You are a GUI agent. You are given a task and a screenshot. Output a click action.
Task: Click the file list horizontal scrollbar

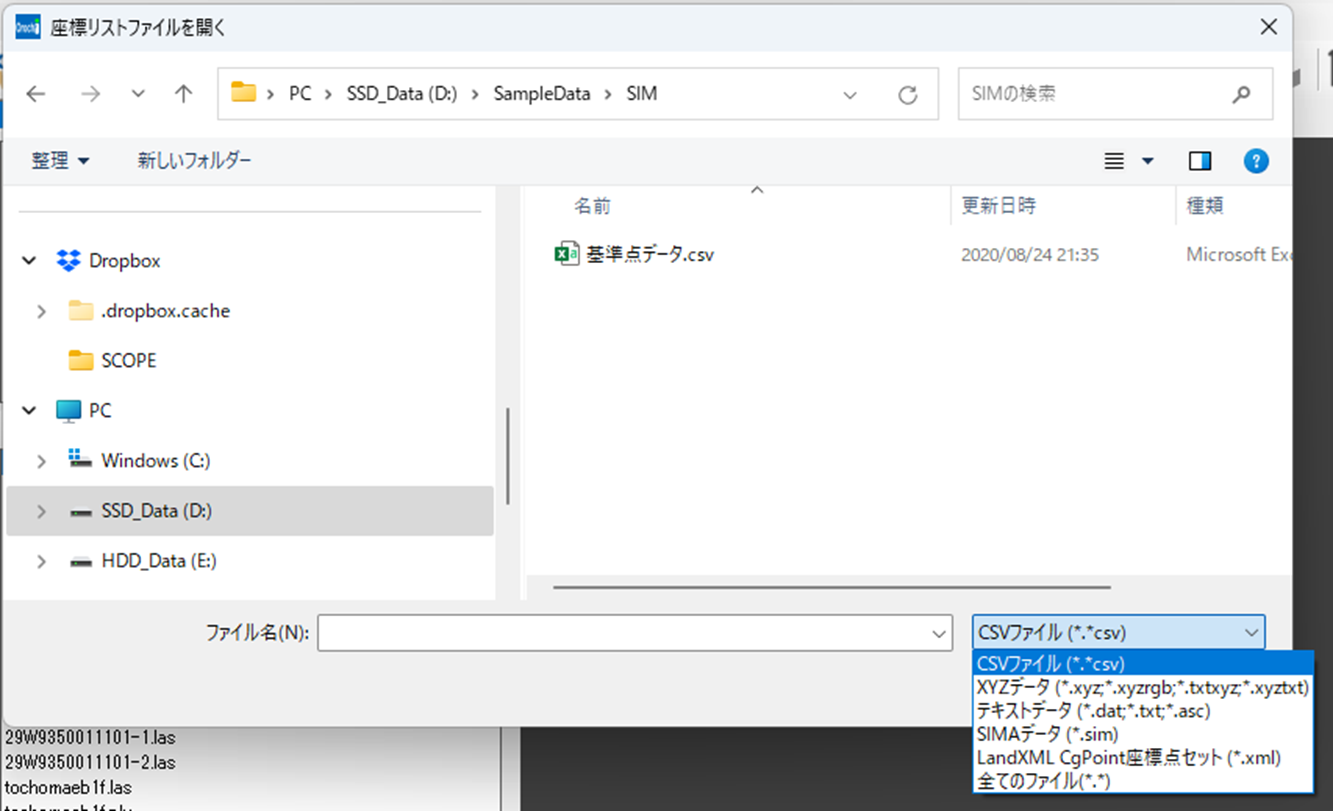[832, 587]
